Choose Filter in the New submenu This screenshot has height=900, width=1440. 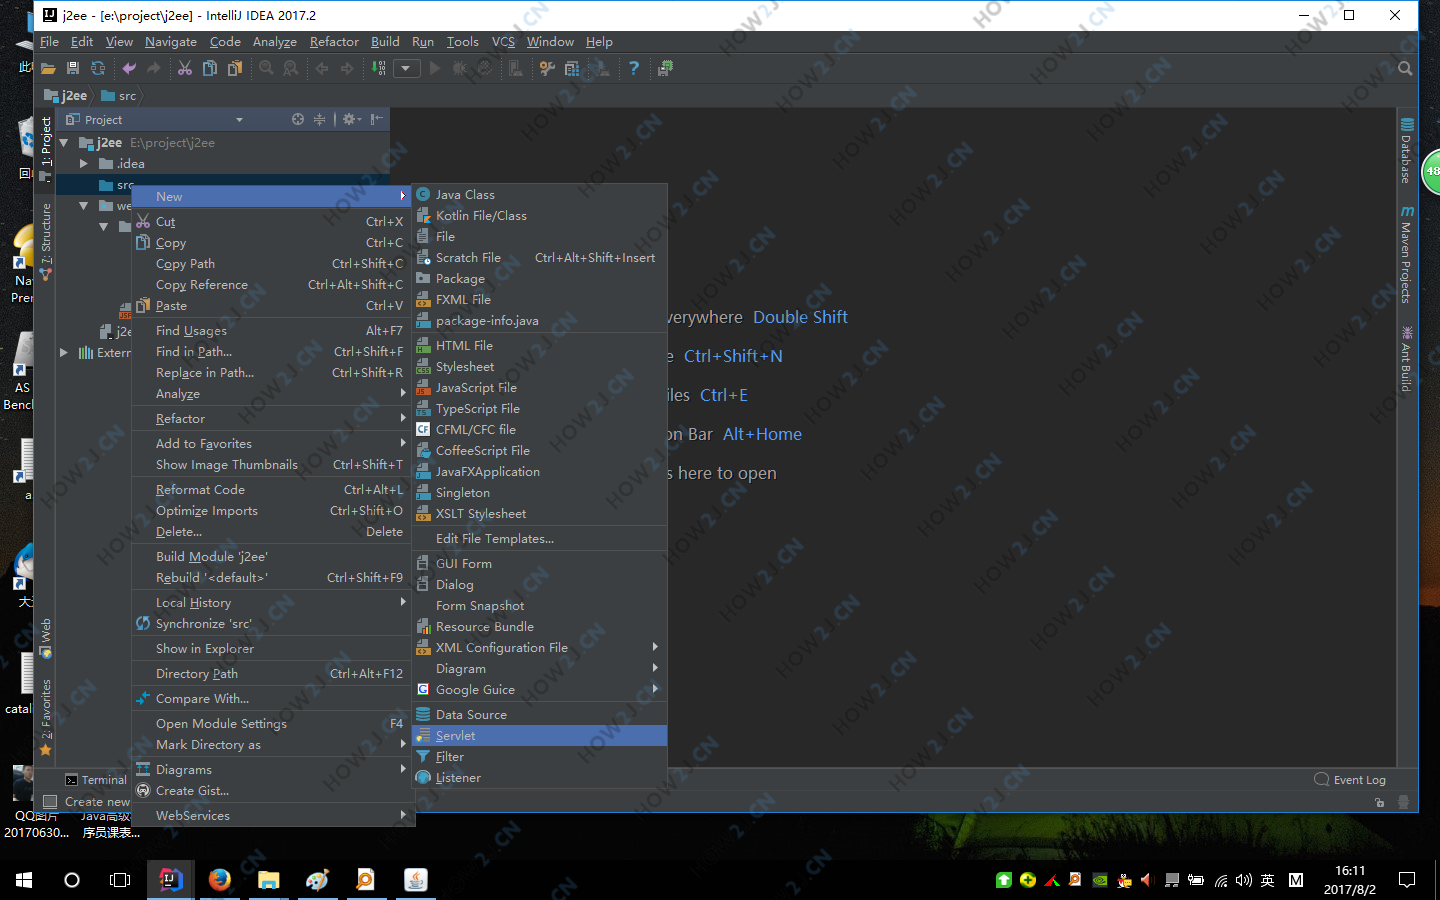pos(540,757)
